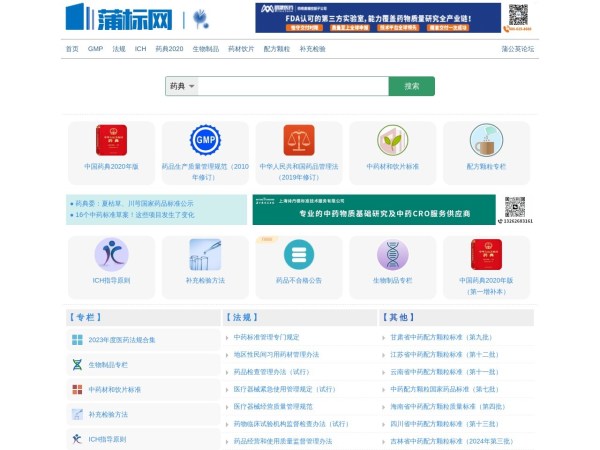Screen dimensions: 600x450
Task: Click the FDA lab top banner ad
Action: (x=376, y=17)
